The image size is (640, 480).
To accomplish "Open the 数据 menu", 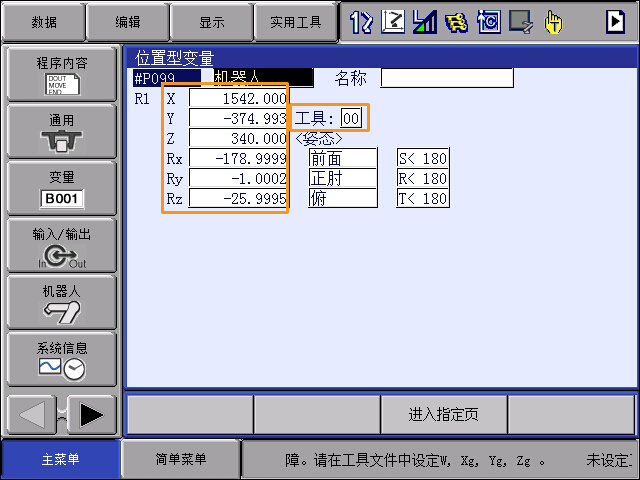I will pos(44,22).
